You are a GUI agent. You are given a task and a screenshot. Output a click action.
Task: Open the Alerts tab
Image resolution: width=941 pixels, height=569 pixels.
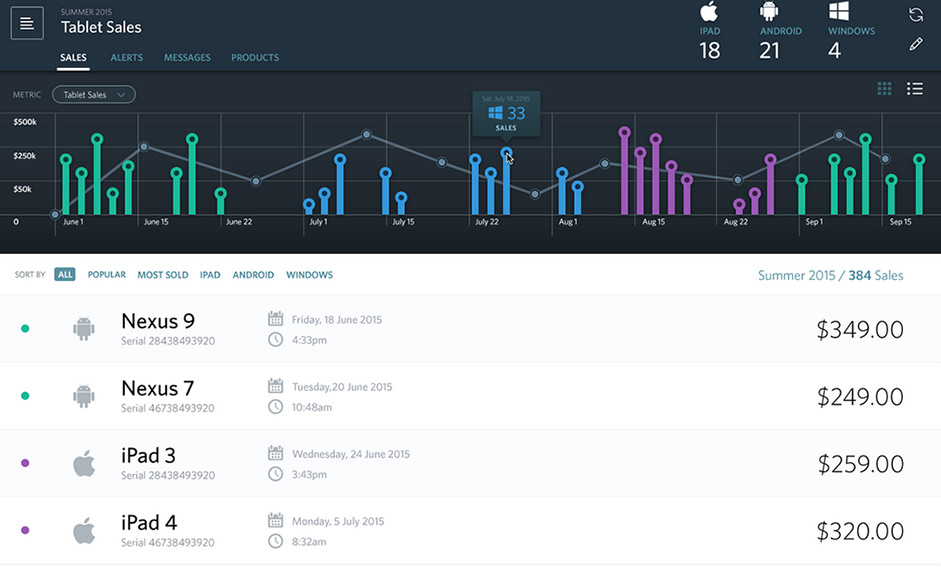pyautogui.click(x=127, y=58)
